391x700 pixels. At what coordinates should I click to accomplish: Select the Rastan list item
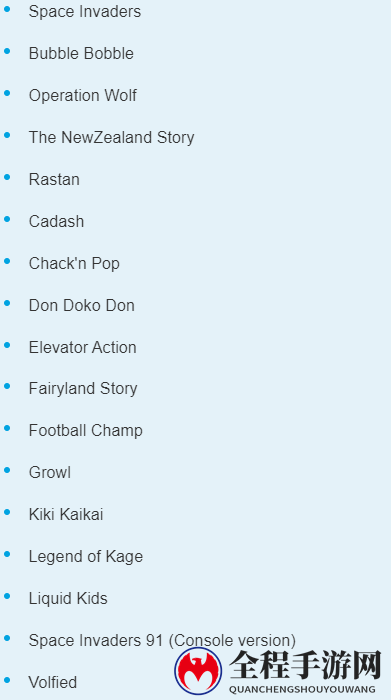(54, 179)
